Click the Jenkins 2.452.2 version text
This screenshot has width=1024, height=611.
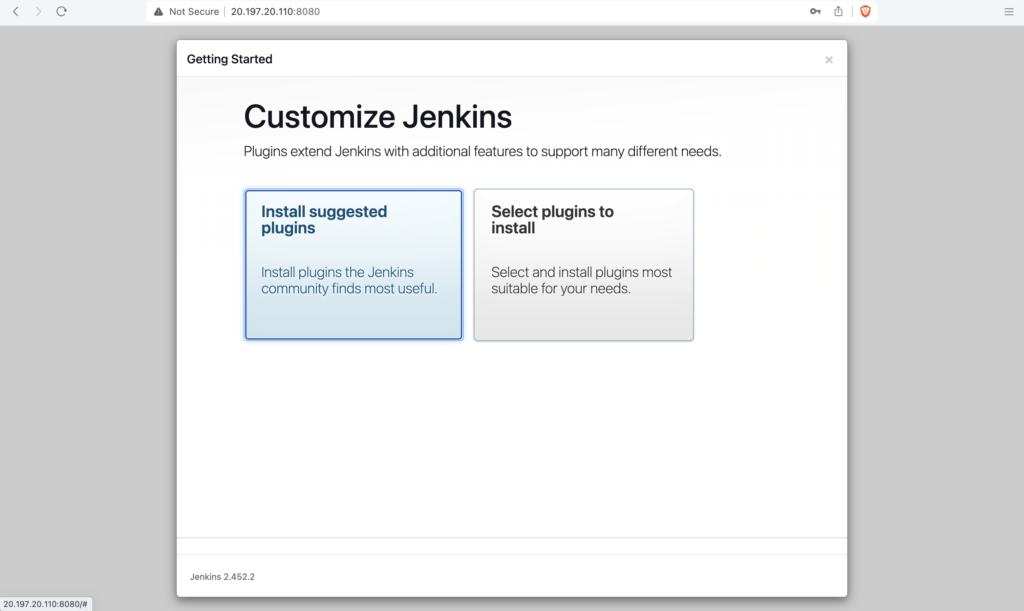[x=222, y=576]
